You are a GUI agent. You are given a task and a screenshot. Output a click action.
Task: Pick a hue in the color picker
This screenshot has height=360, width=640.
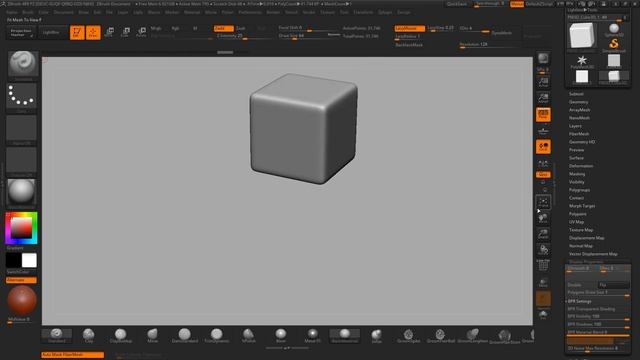21,228
